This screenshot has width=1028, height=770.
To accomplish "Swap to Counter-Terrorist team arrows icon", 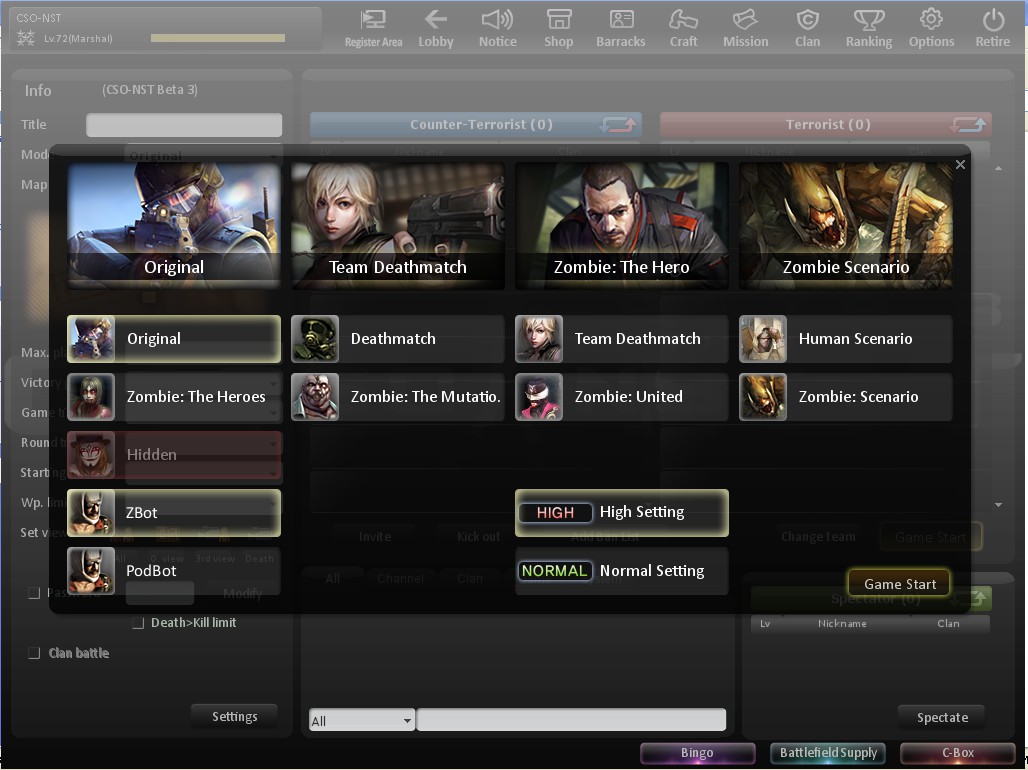I will (x=618, y=124).
